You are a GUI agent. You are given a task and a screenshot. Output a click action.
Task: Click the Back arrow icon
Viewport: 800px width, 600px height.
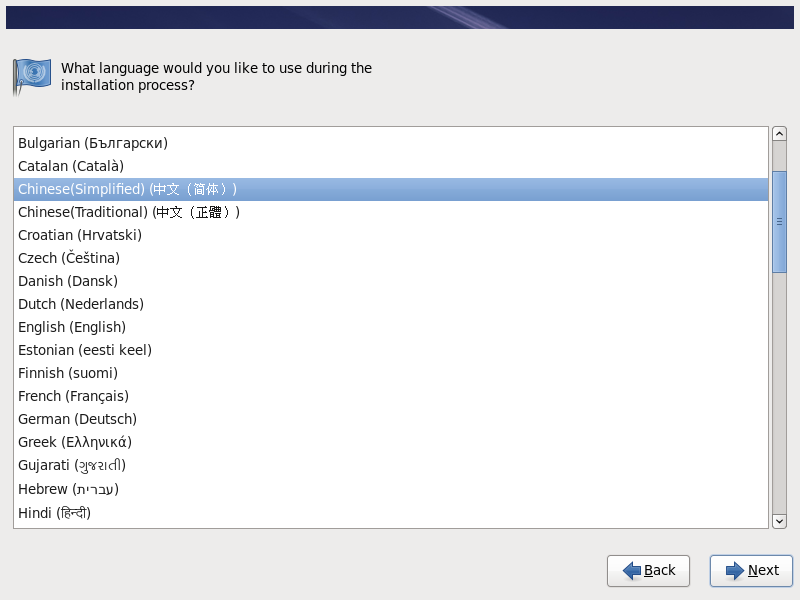point(632,571)
